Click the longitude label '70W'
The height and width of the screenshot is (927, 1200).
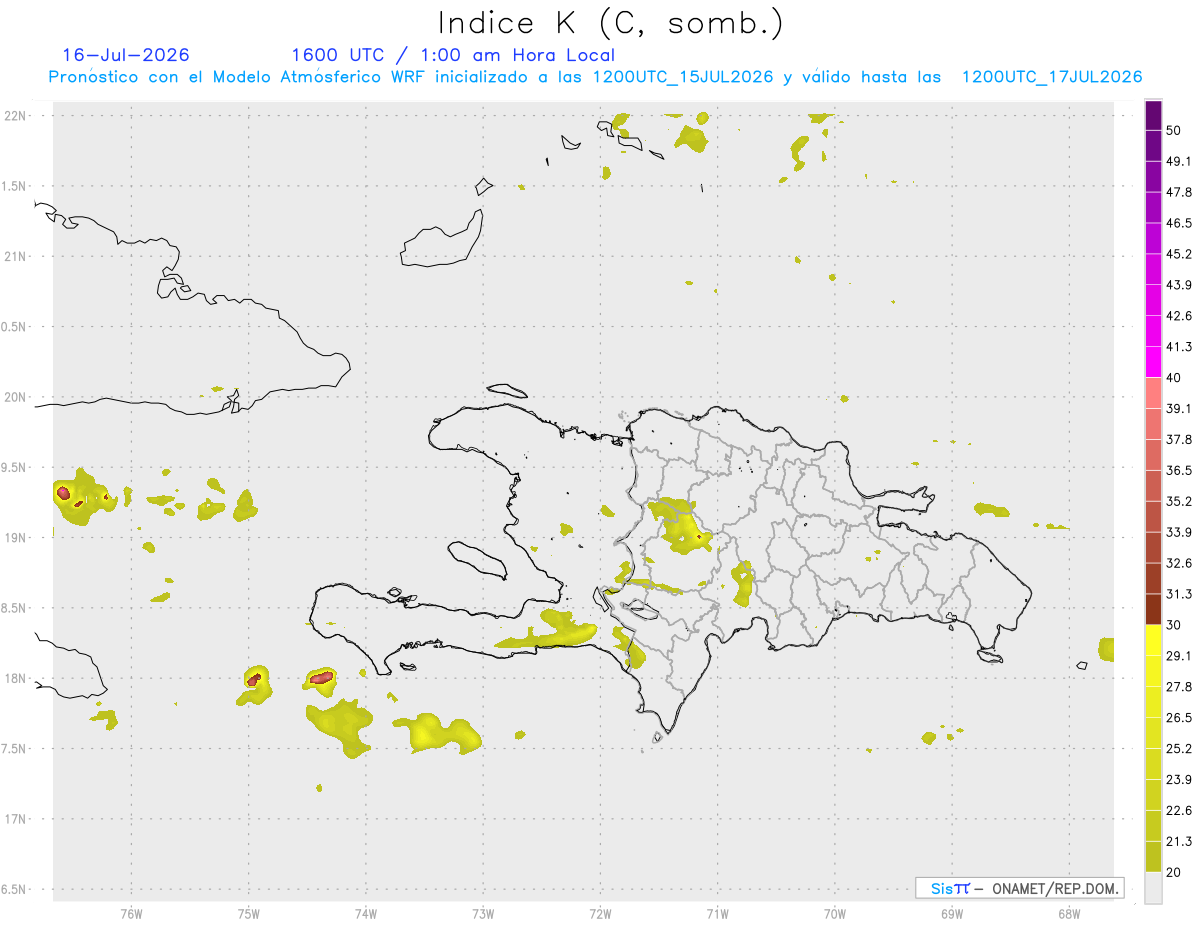(834, 914)
